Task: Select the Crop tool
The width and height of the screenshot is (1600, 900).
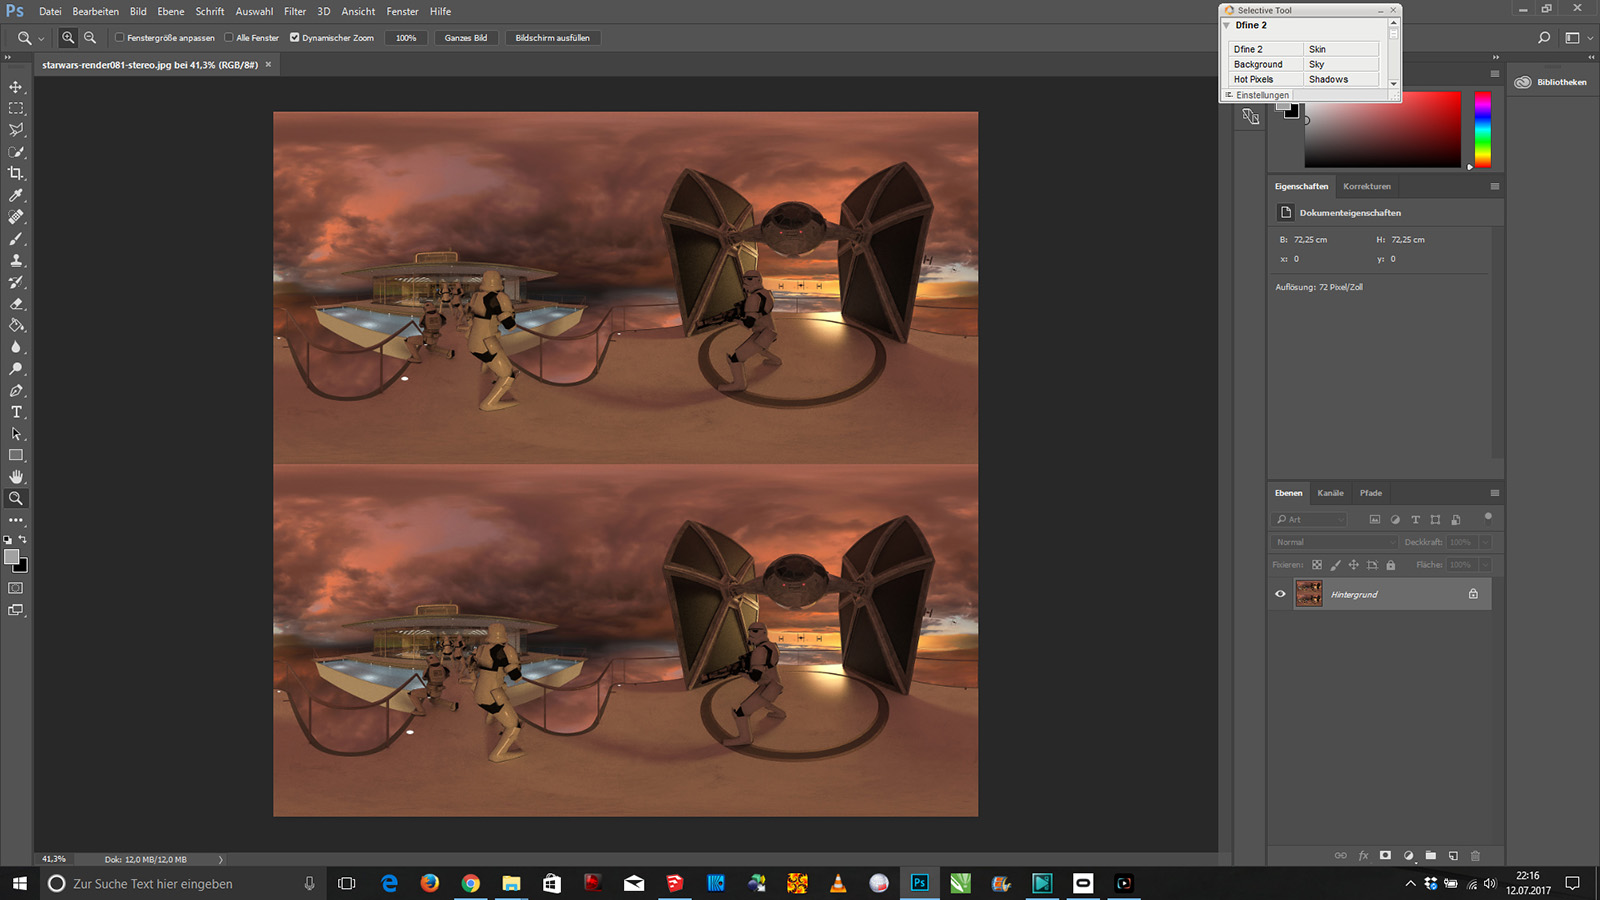Action: (x=16, y=173)
